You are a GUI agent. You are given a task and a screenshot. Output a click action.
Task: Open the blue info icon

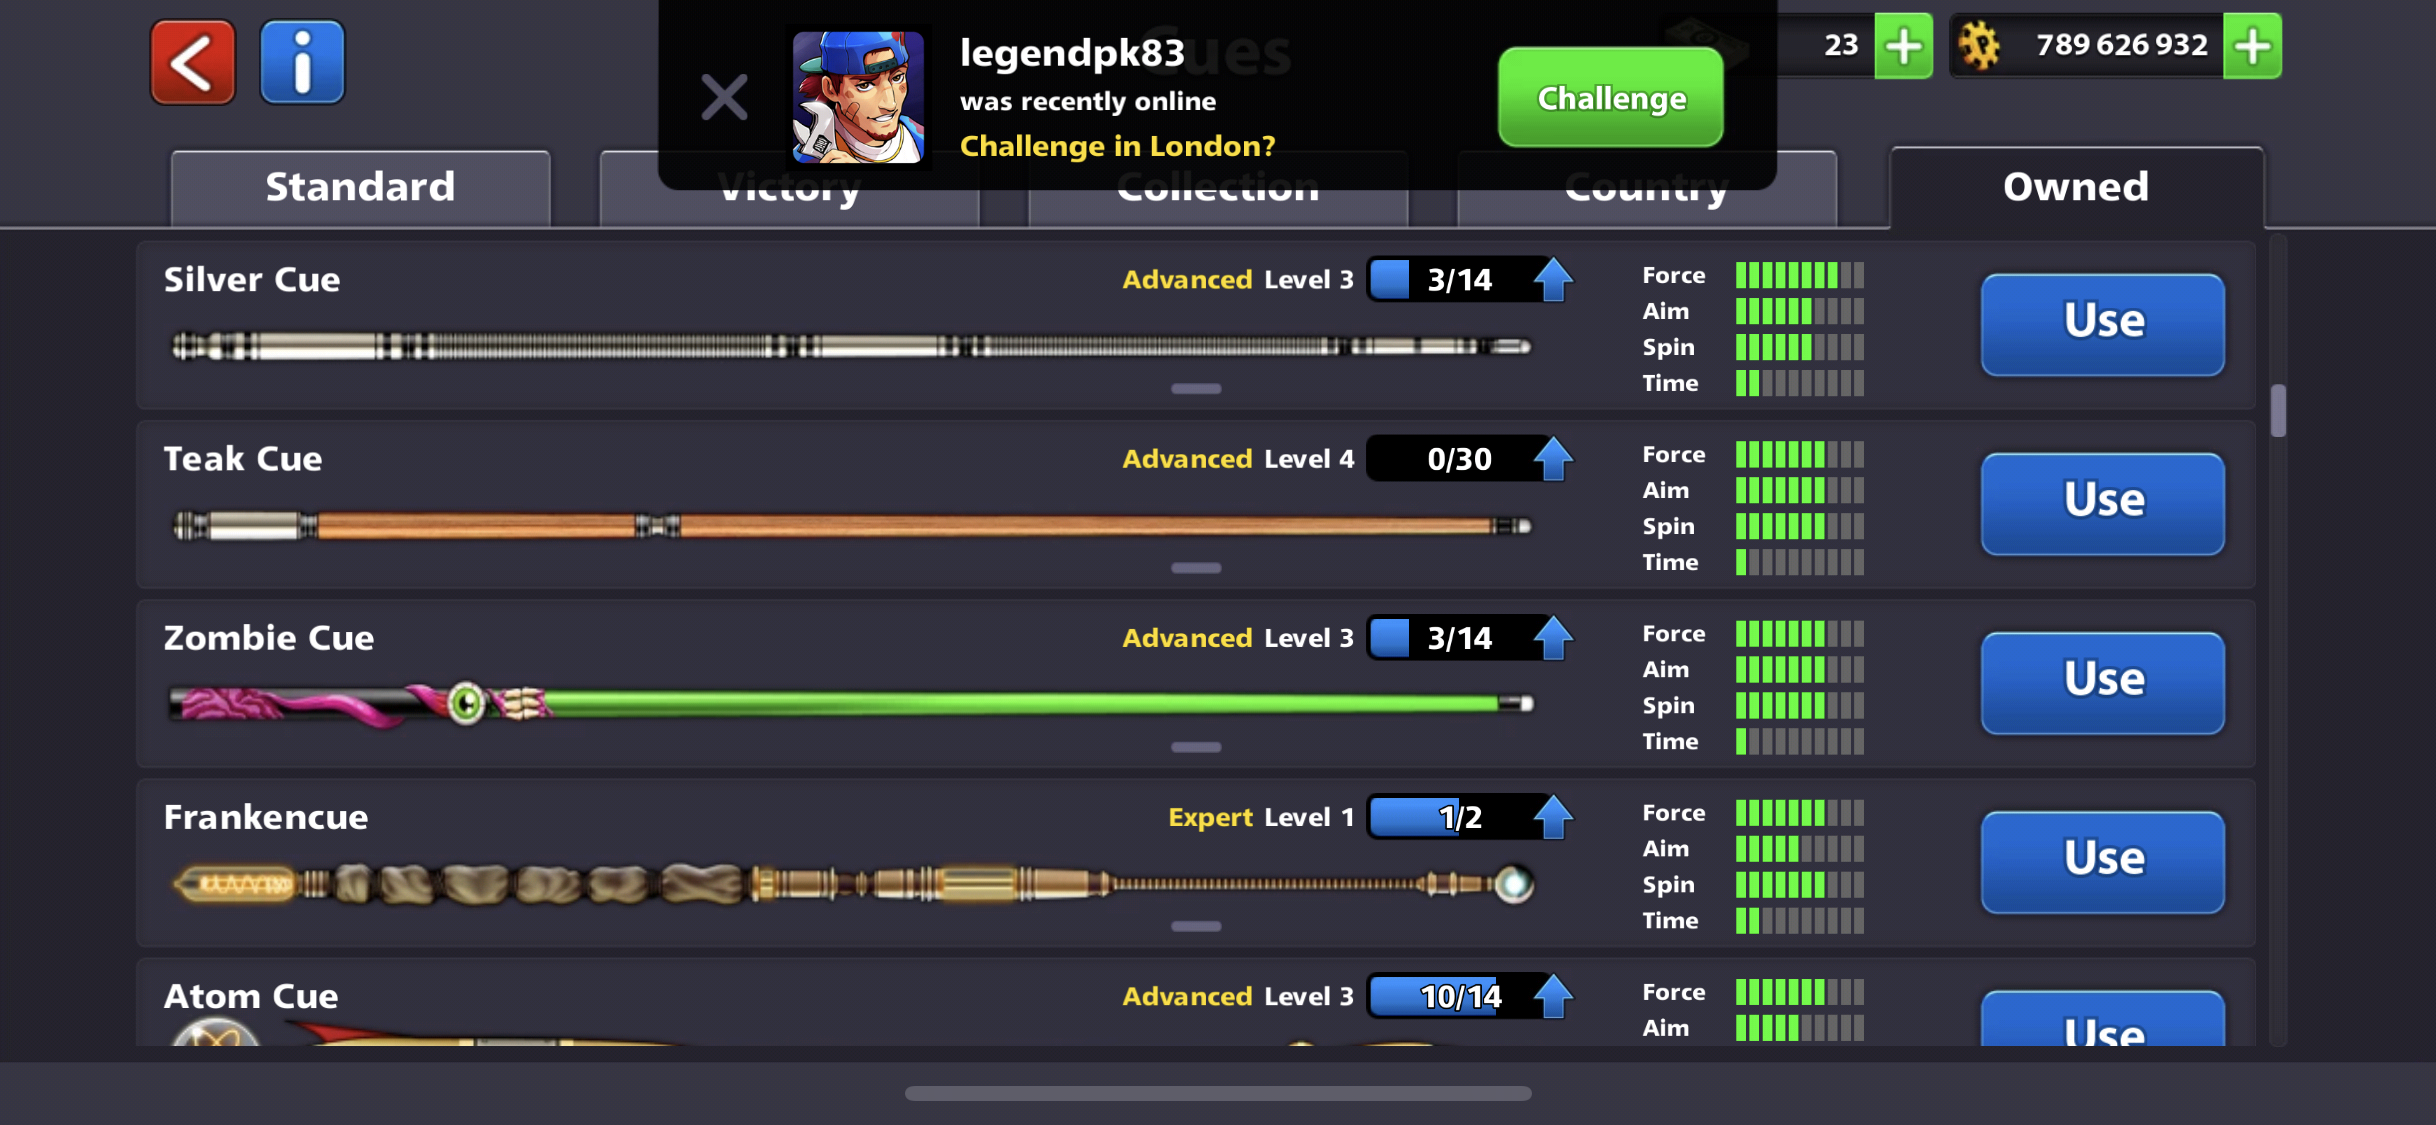click(302, 62)
